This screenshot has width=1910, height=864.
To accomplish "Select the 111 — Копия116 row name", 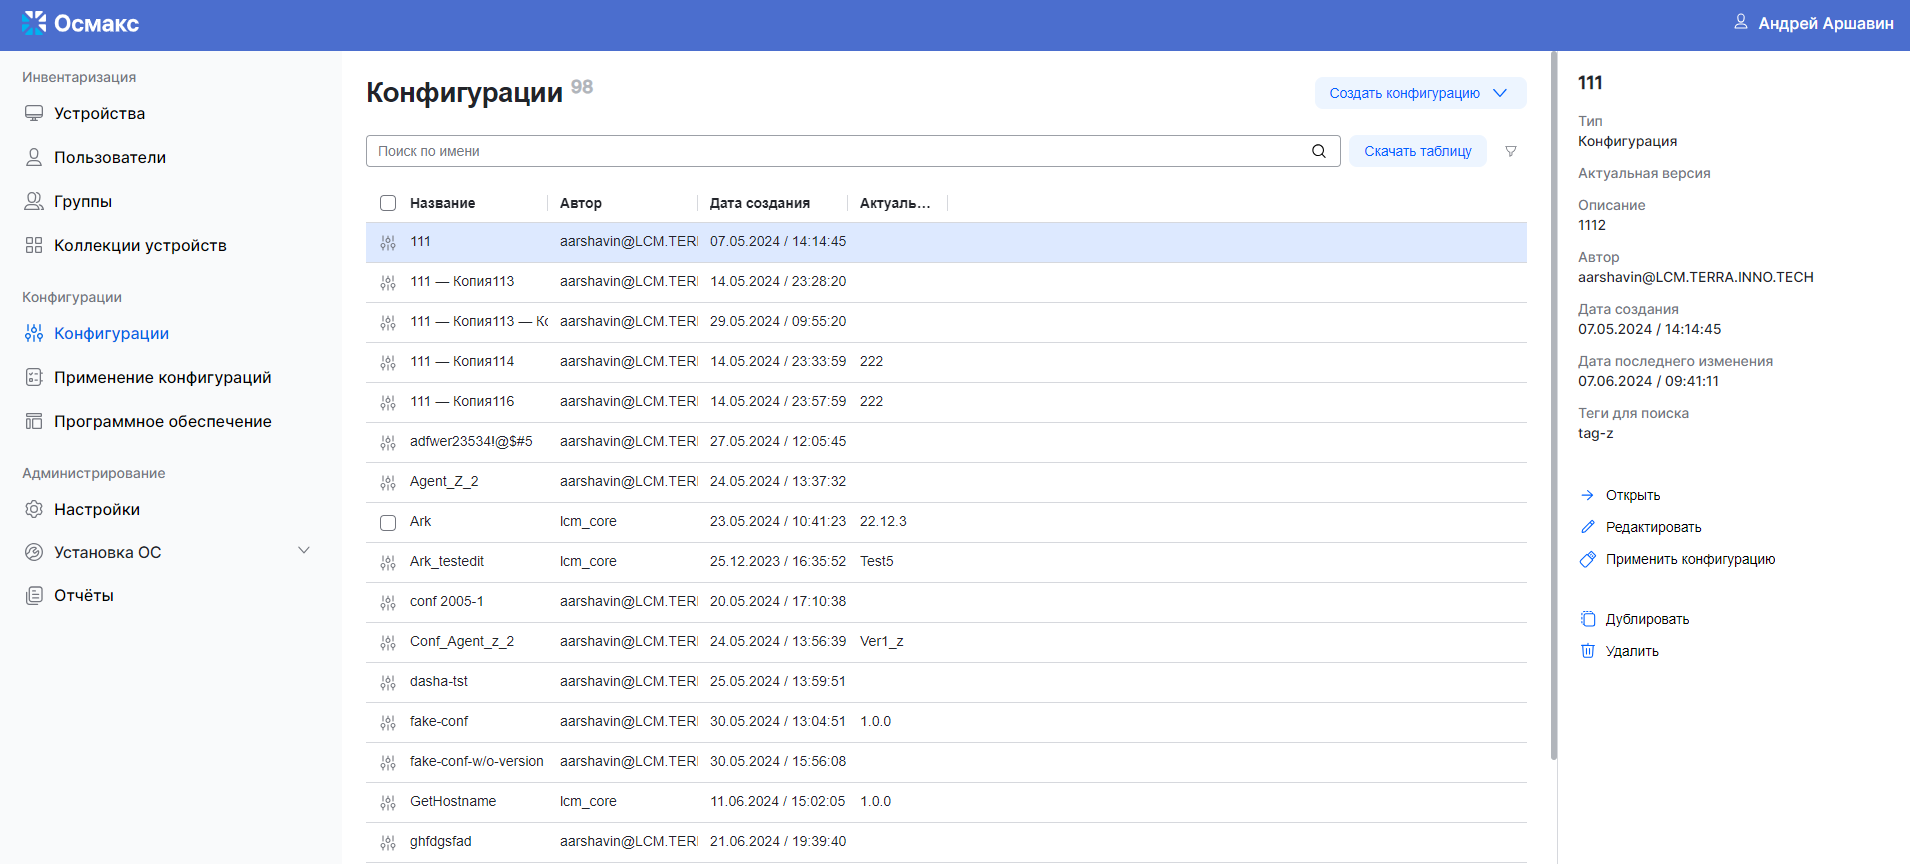I will point(461,401).
